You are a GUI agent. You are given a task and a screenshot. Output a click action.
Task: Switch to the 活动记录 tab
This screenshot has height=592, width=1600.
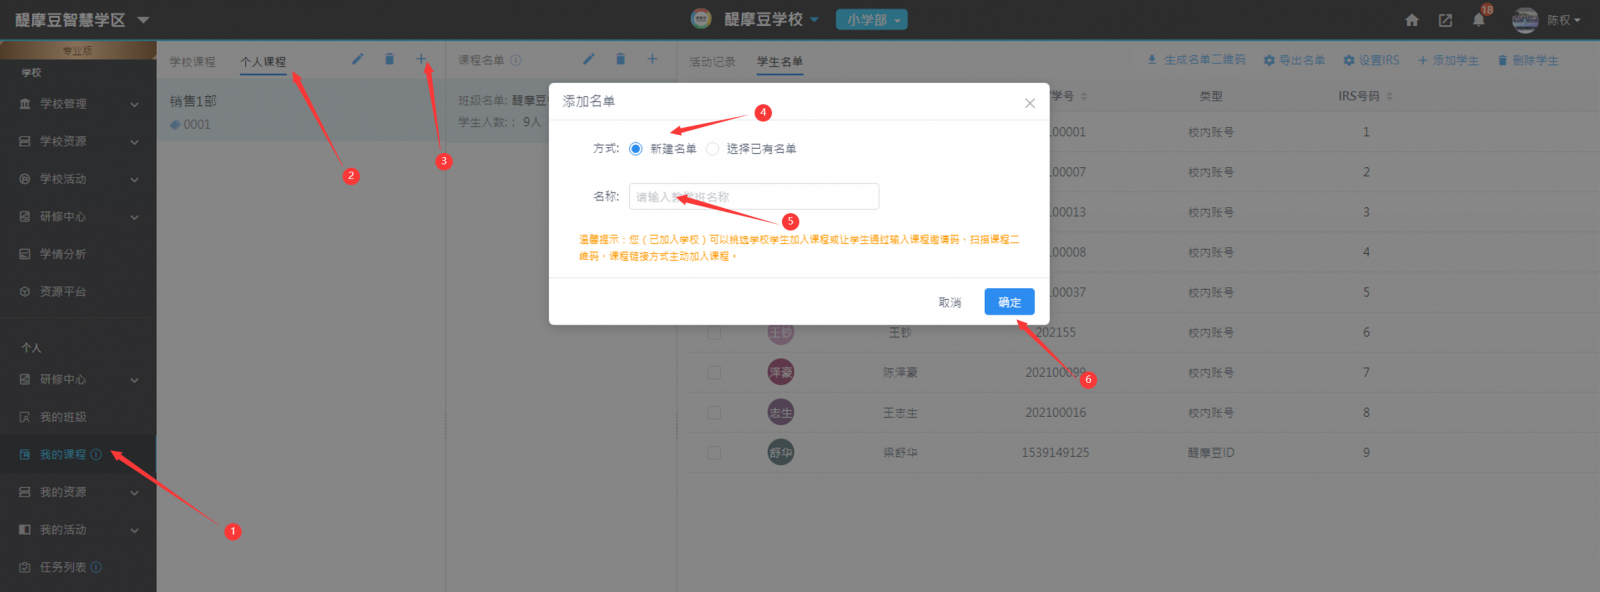tap(712, 62)
